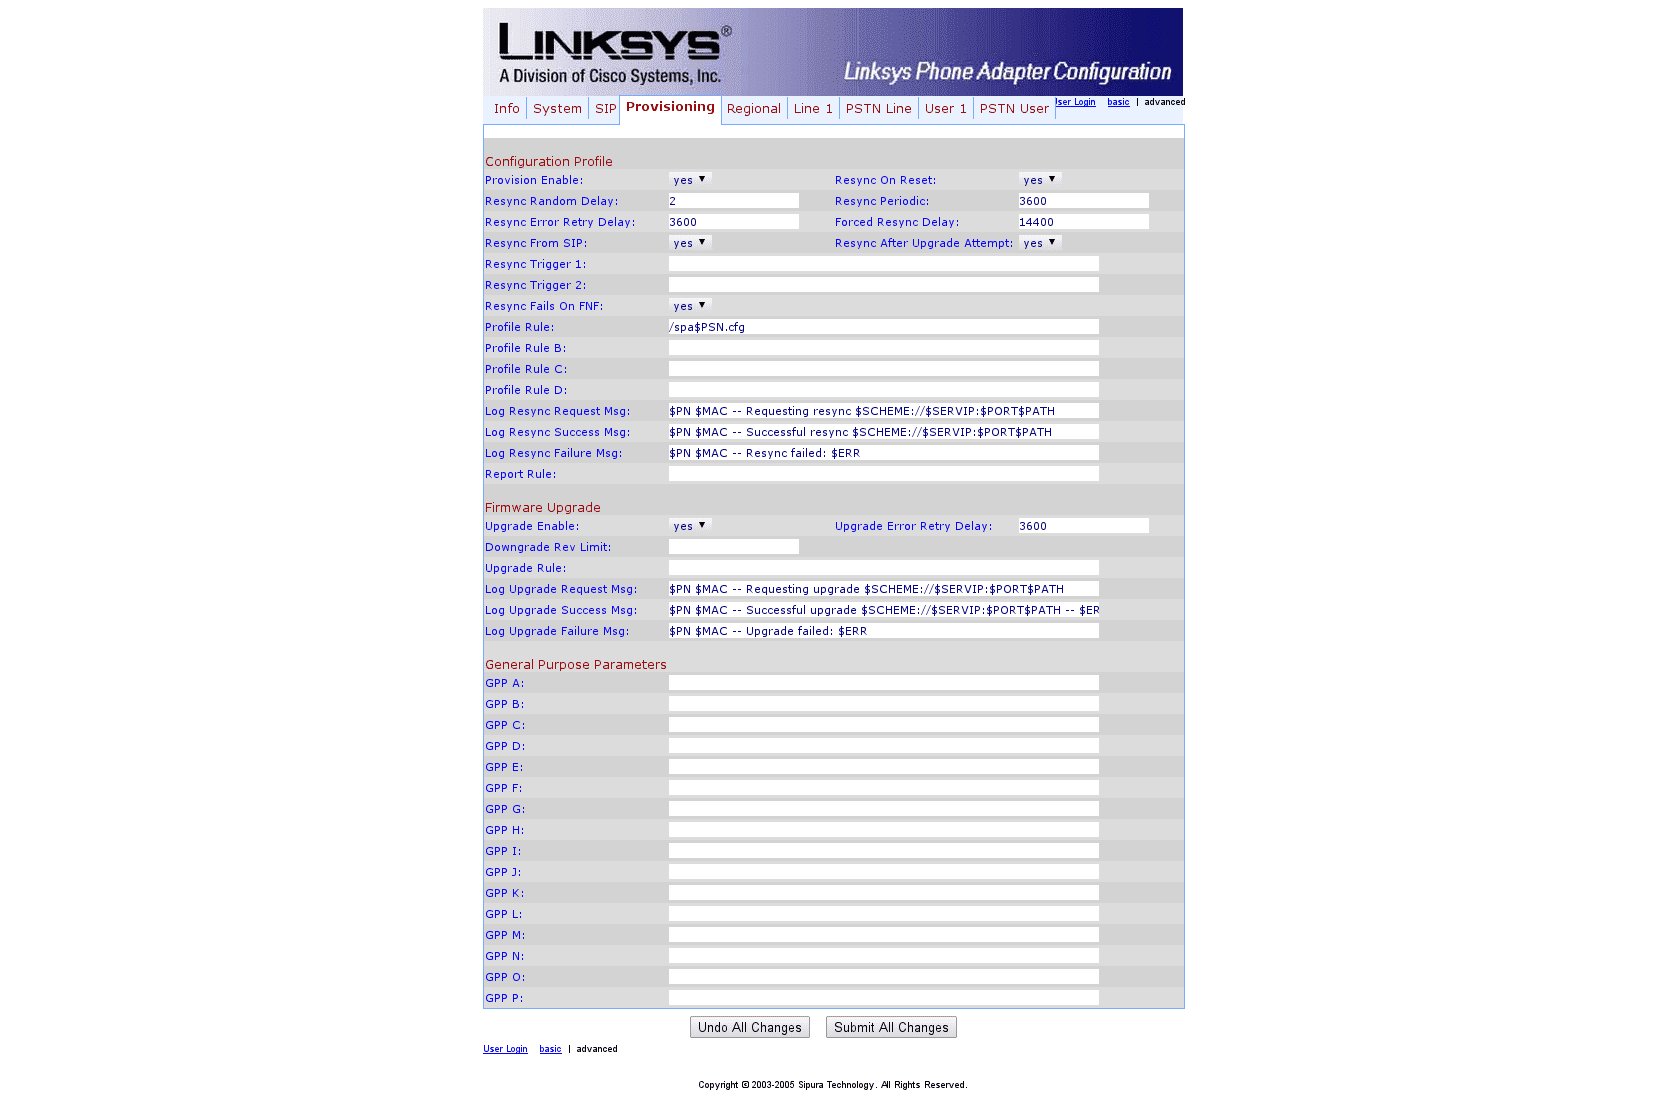Click the GPP O input field
Image resolution: width=1665 pixels, height=1107 pixels.
(x=884, y=977)
